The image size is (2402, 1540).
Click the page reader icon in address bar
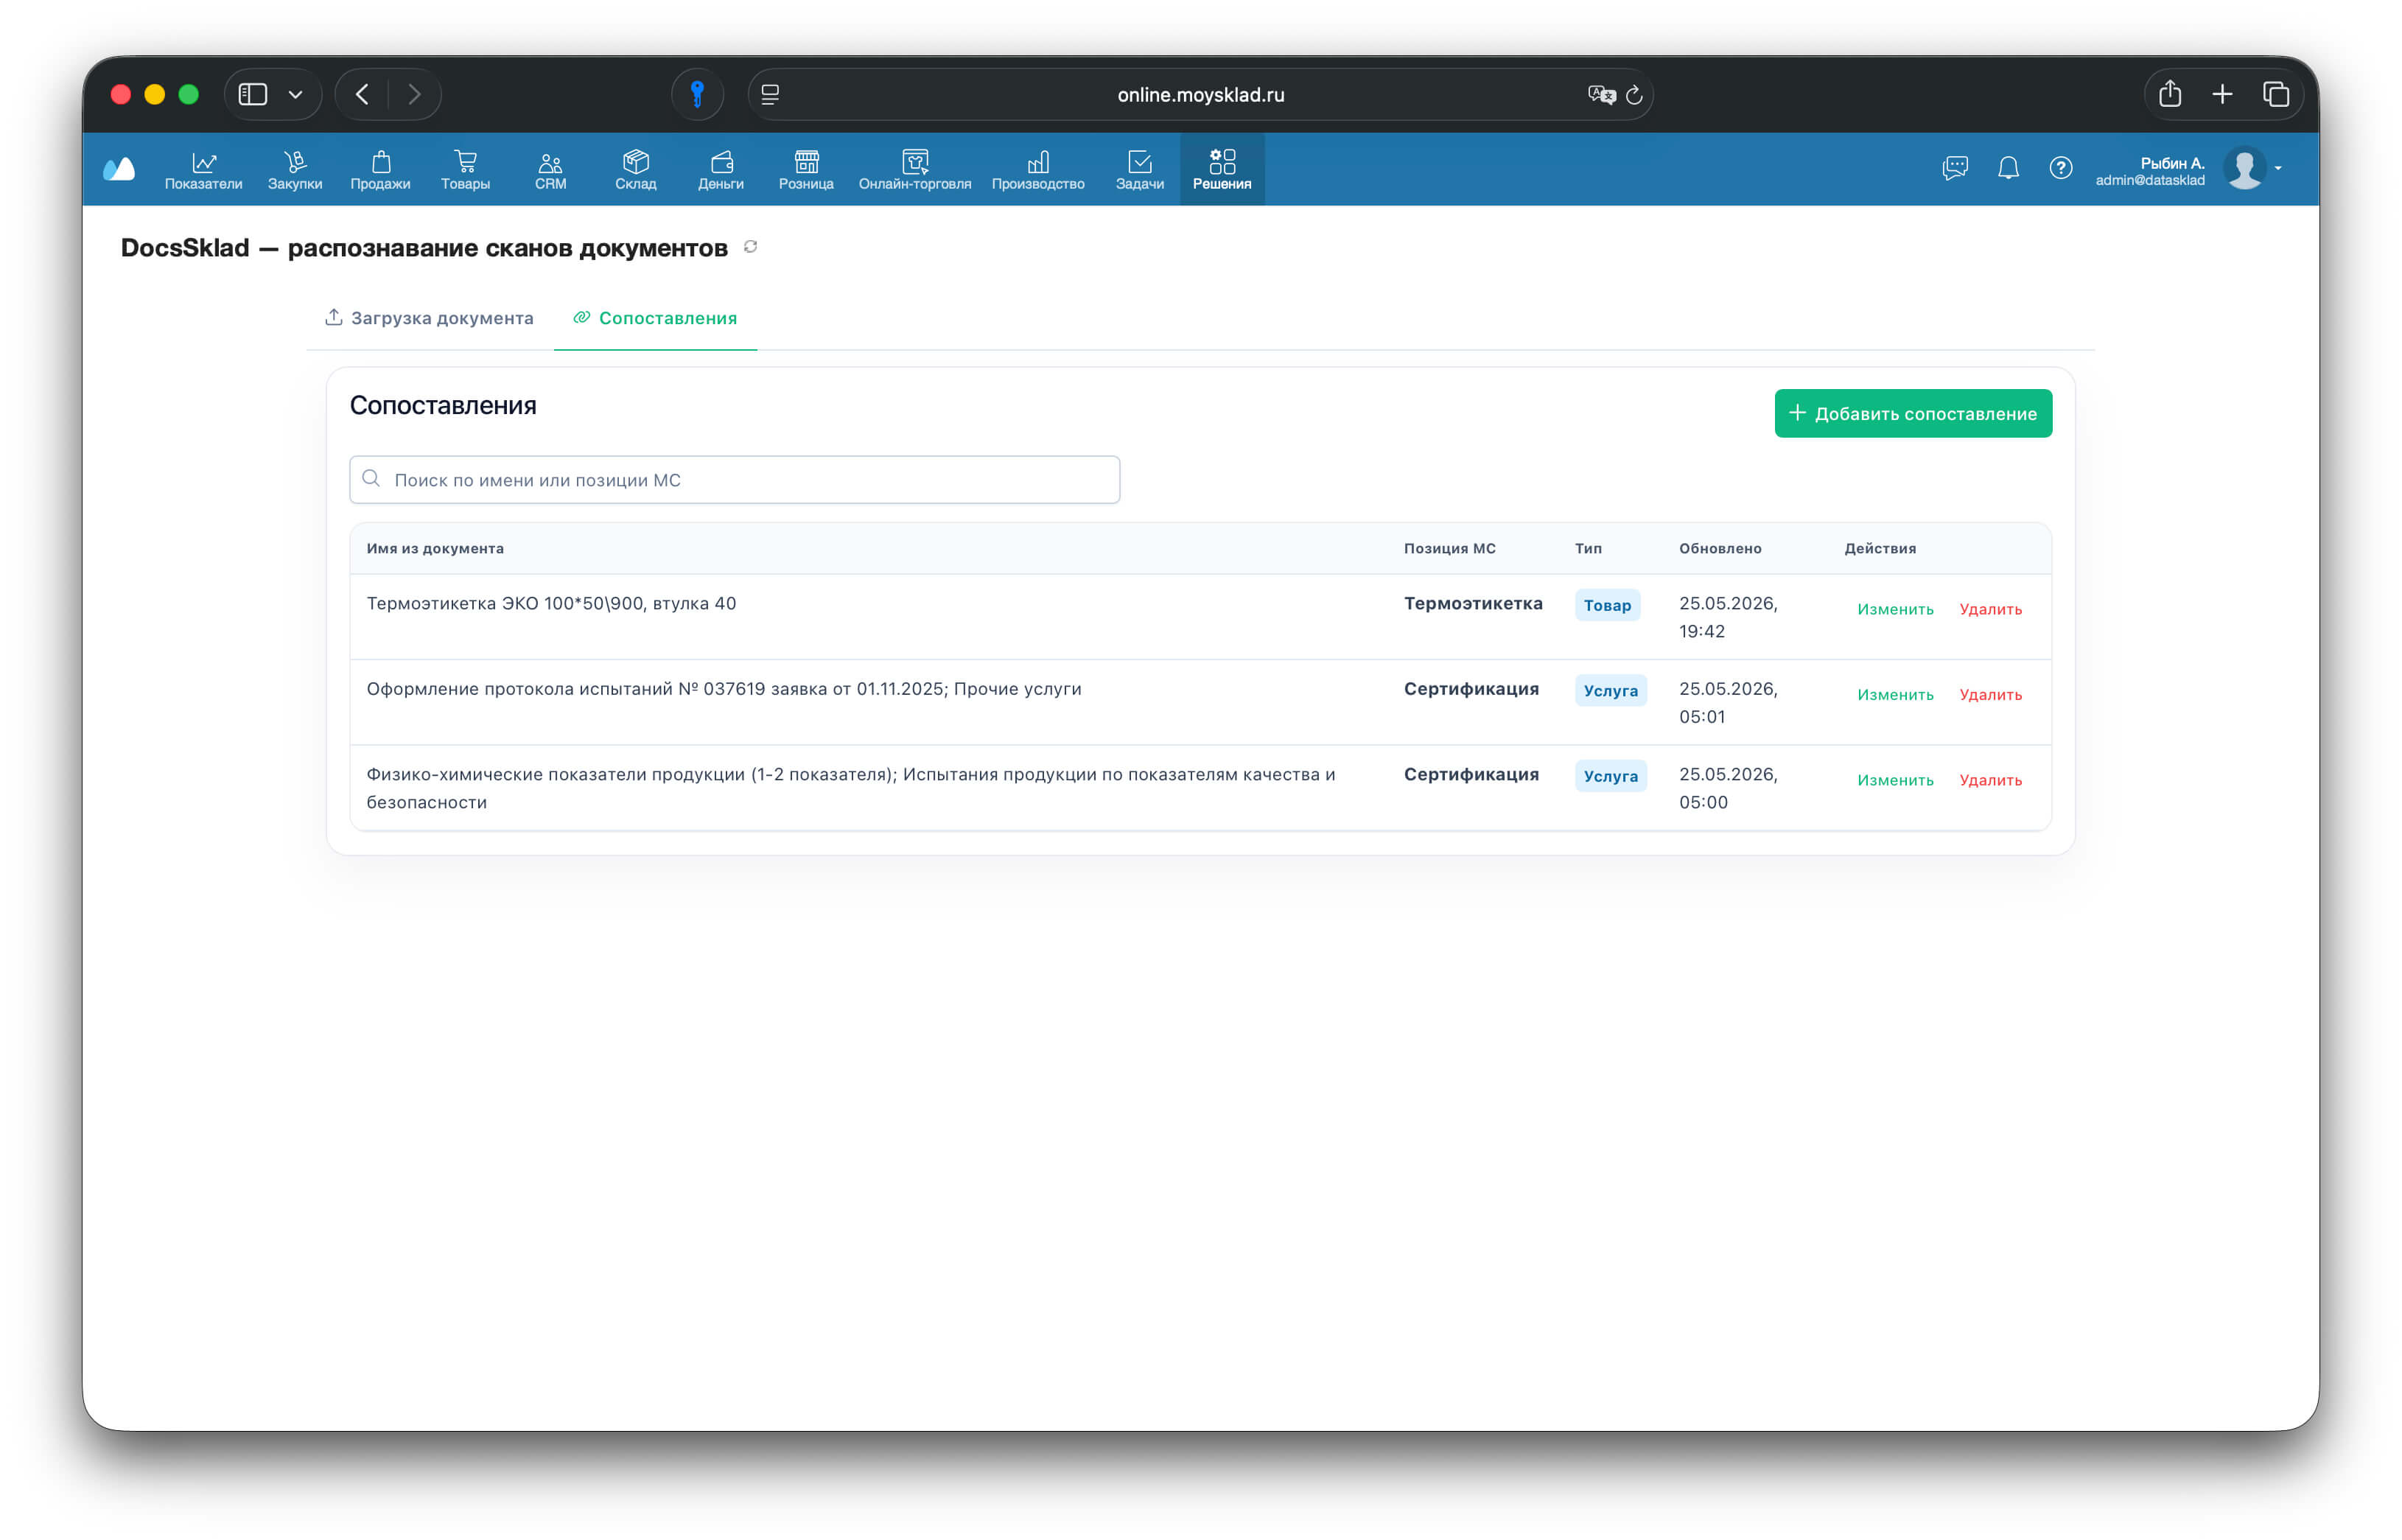(x=770, y=94)
